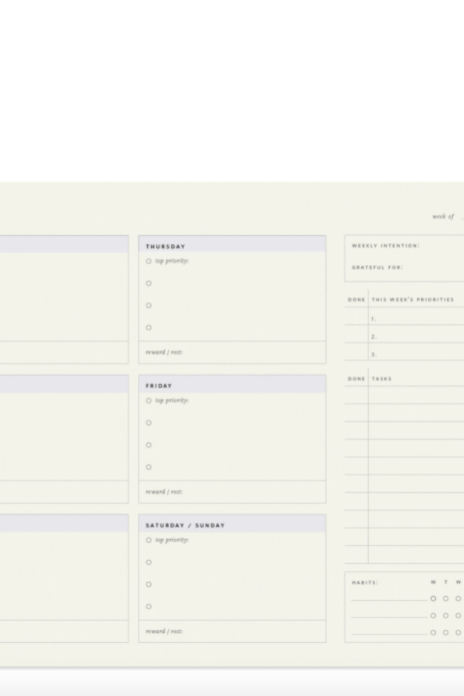Click the T day column header in habits
The height and width of the screenshot is (696, 464).
[446, 582]
